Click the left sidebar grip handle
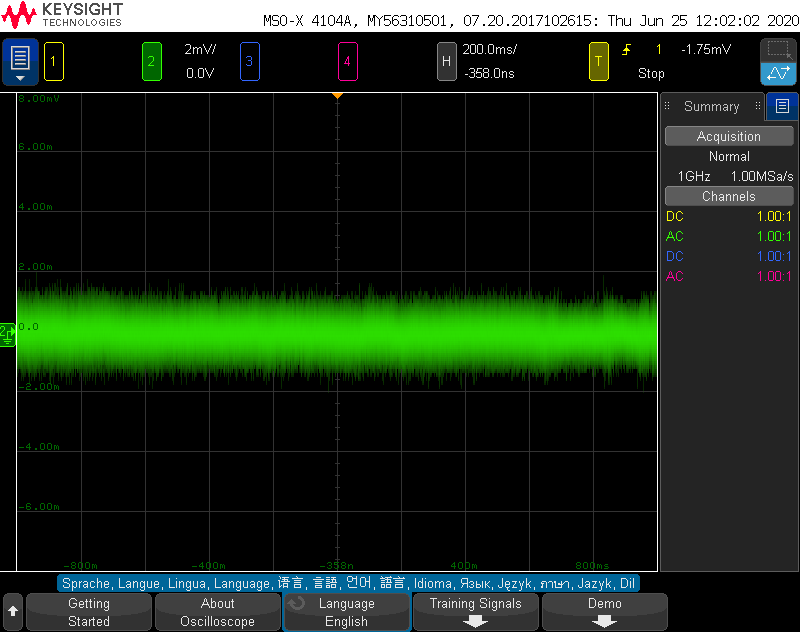800x632 pixels. (x=667, y=106)
